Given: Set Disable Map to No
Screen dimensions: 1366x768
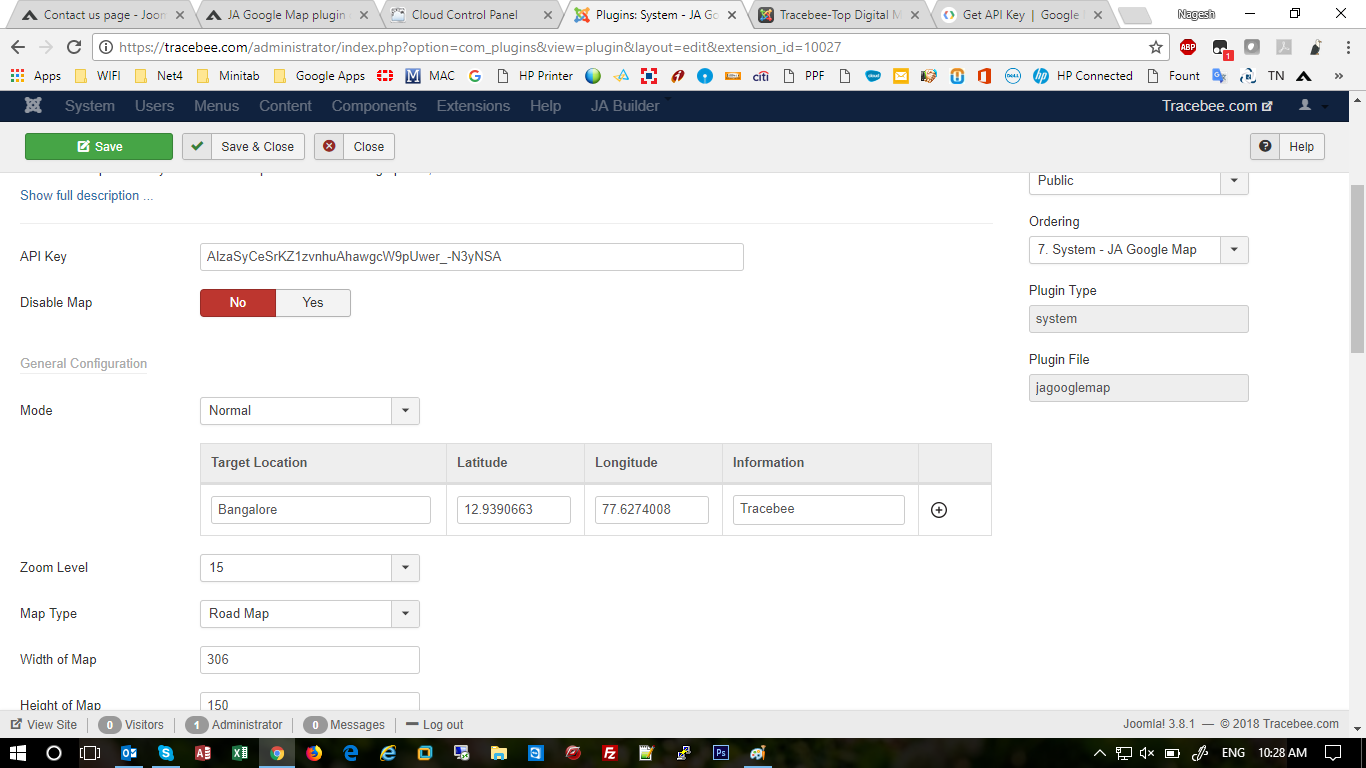Looking at the screenshot, I should pos(238,303).
